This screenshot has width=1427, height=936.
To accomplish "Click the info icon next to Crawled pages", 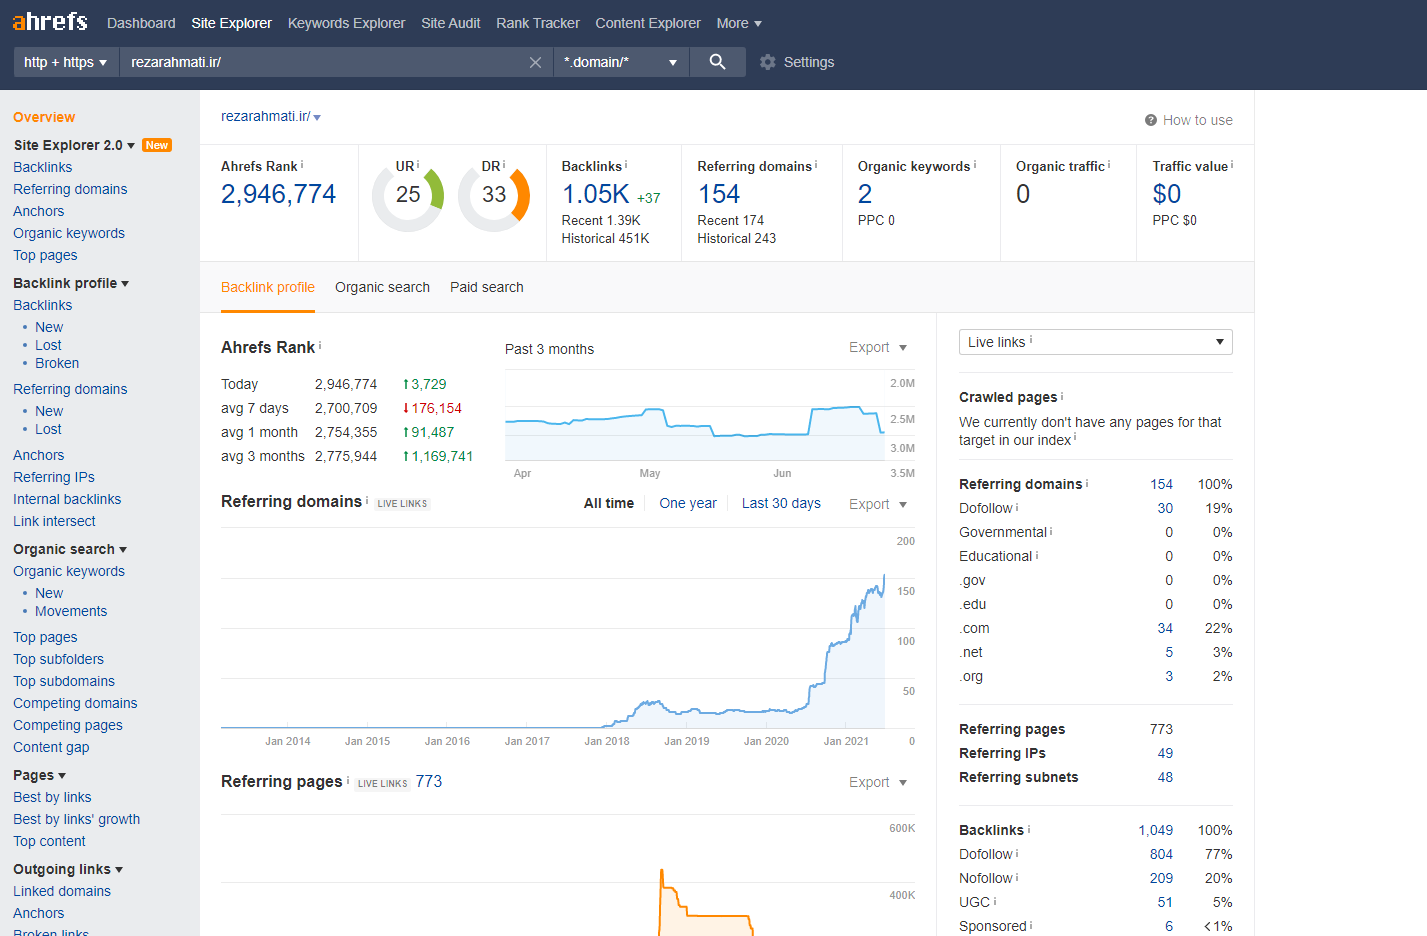I will pos(1062,396).
